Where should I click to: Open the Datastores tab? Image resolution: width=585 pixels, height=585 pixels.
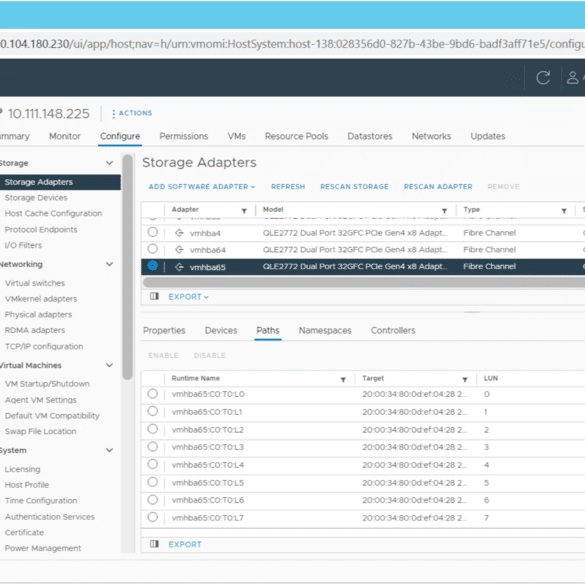point(370,136)
